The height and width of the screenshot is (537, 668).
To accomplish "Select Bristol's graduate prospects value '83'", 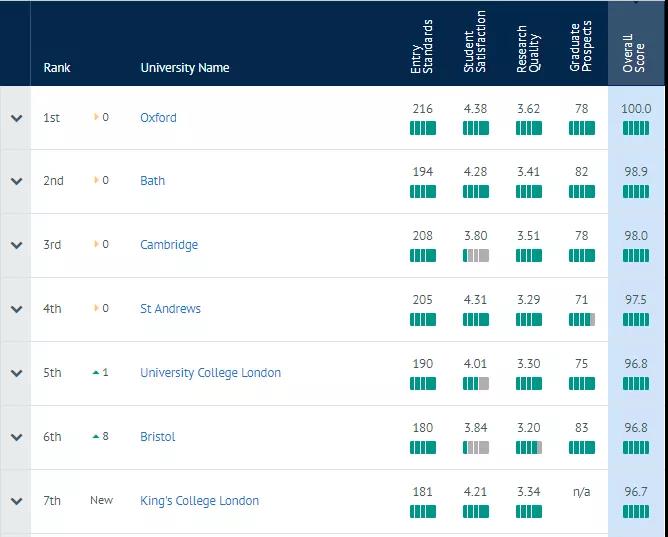I will [582, 428].
